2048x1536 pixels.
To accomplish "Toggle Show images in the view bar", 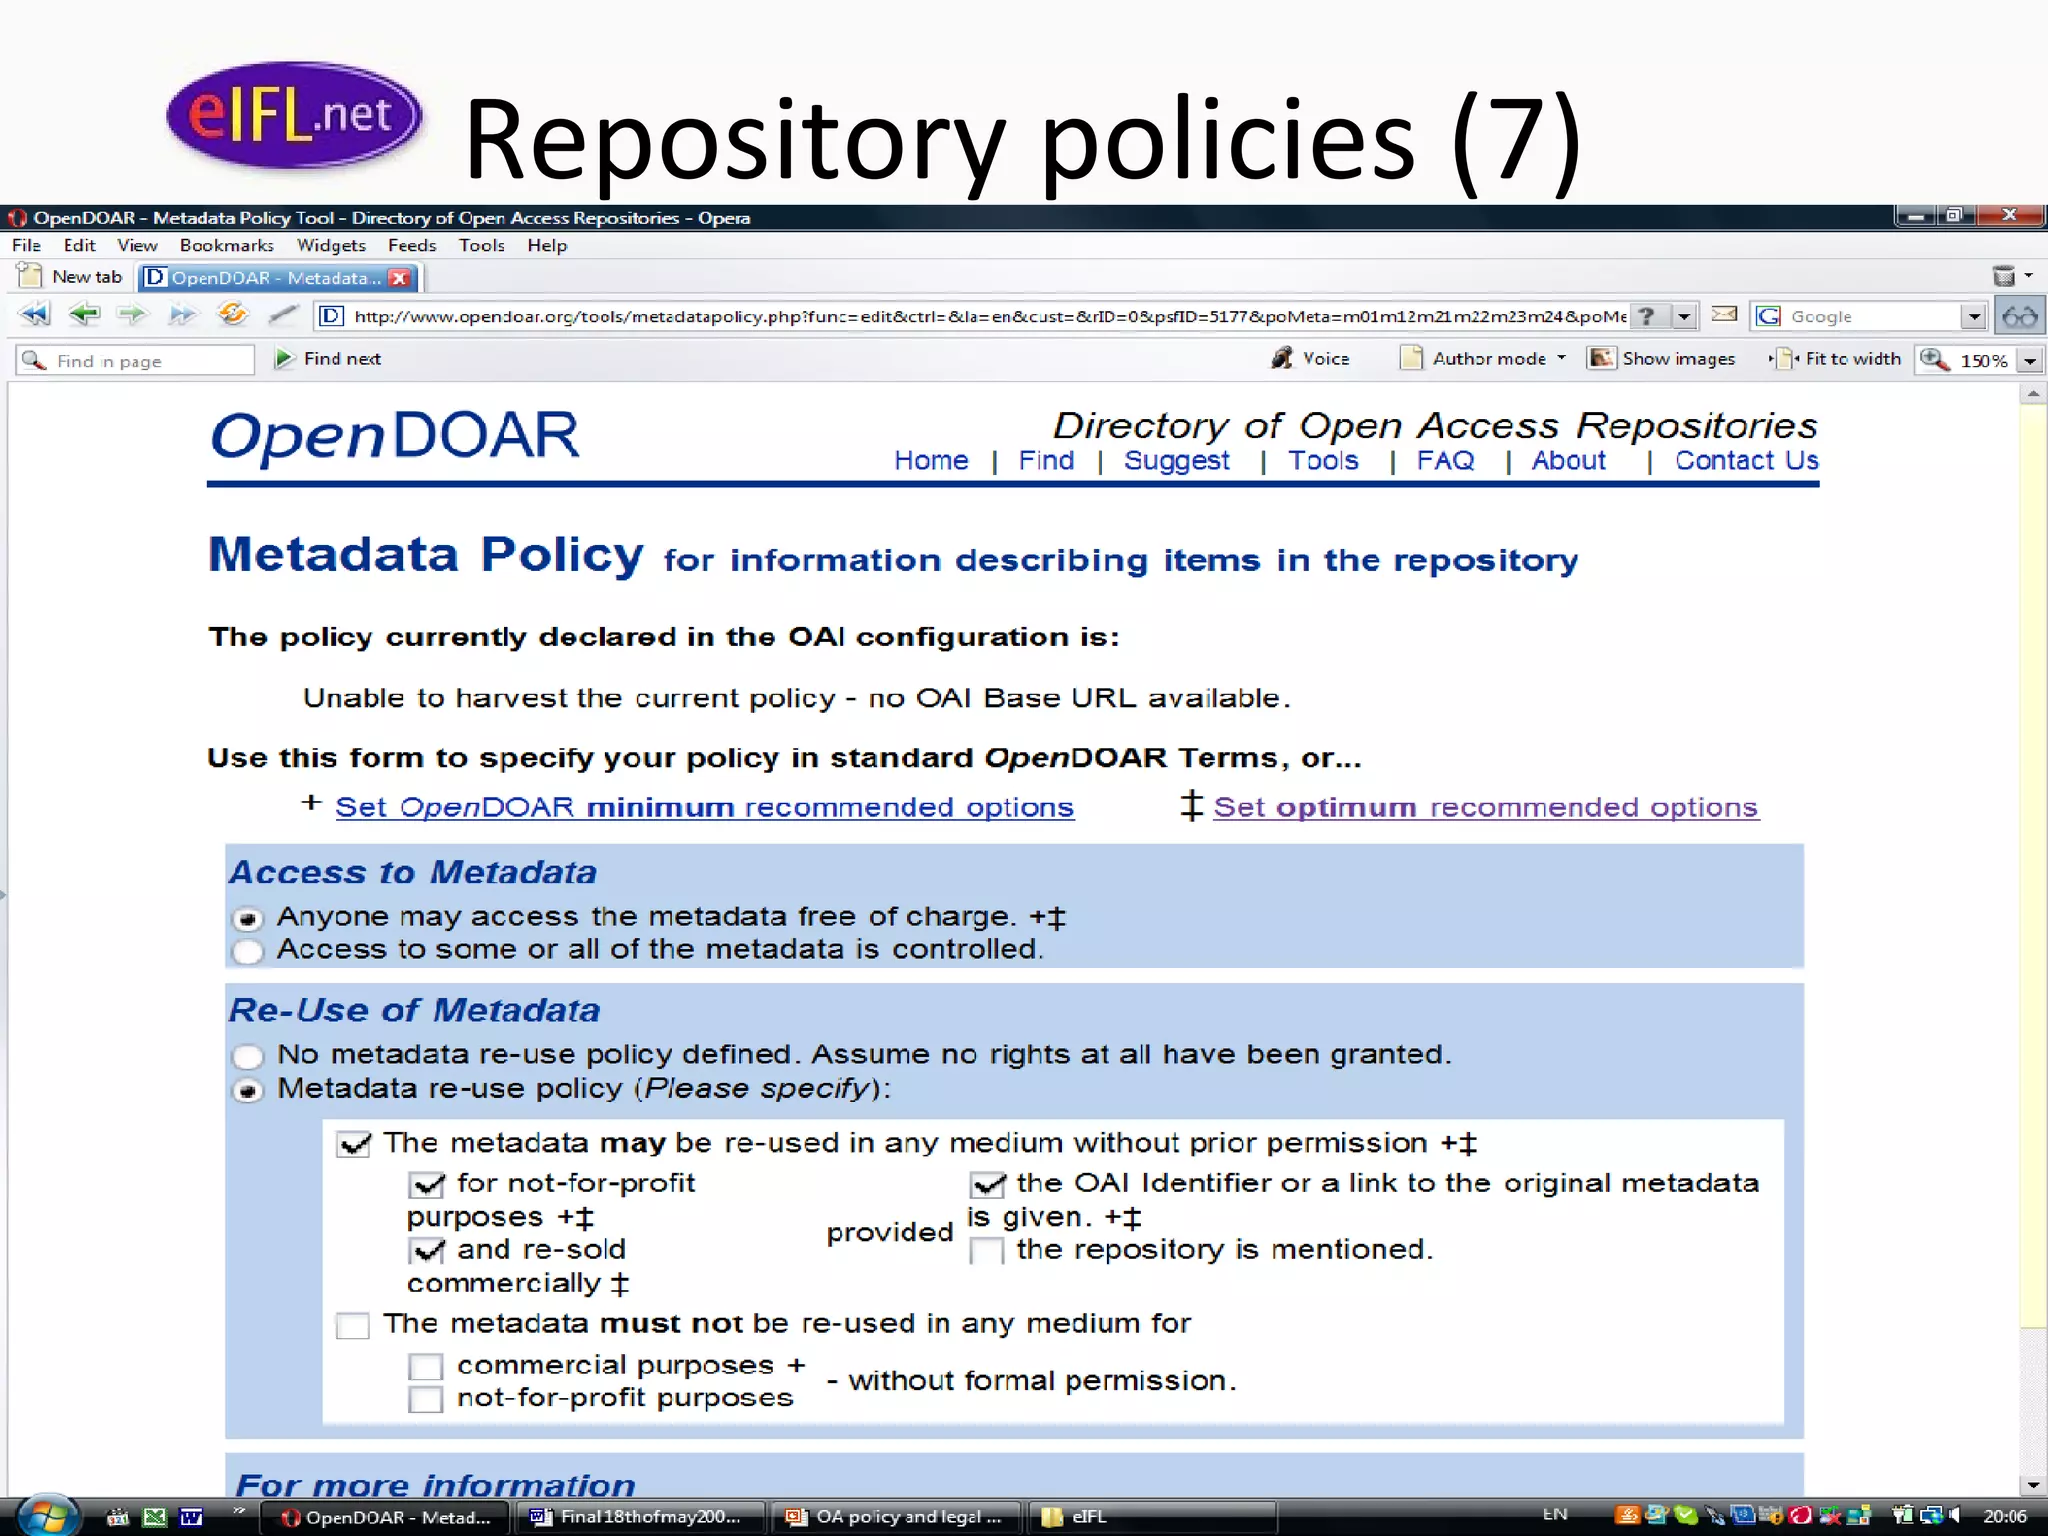I will [x=1662, y=358].
